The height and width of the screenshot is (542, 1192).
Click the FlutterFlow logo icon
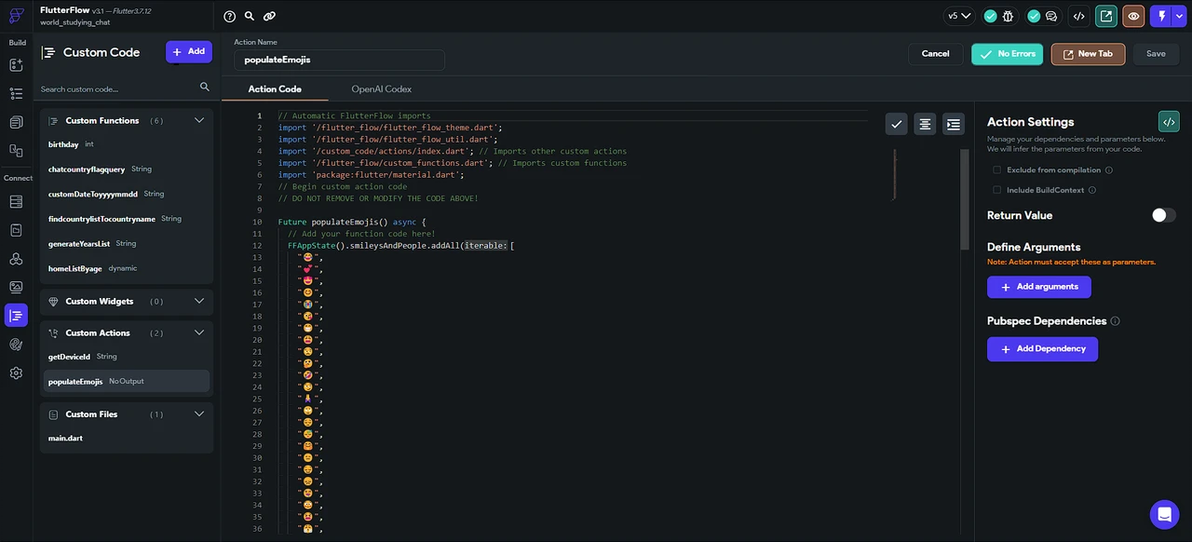[x=16, y=15]
